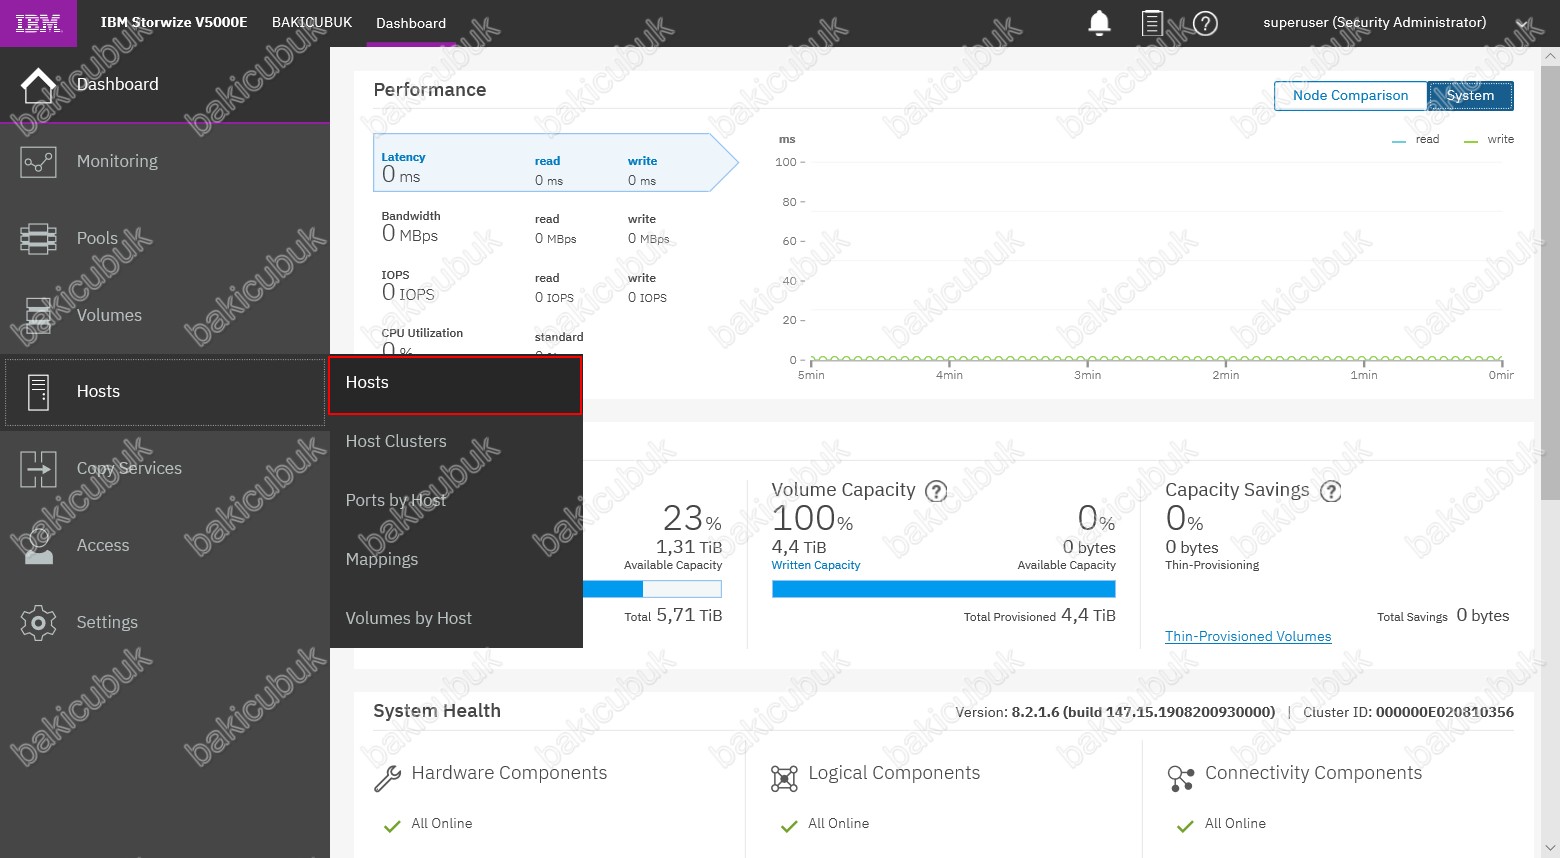This screenshot has height=858, width=1560.
Task: Click the Total Savings 0 bytes value
Action: (1483, 616)
